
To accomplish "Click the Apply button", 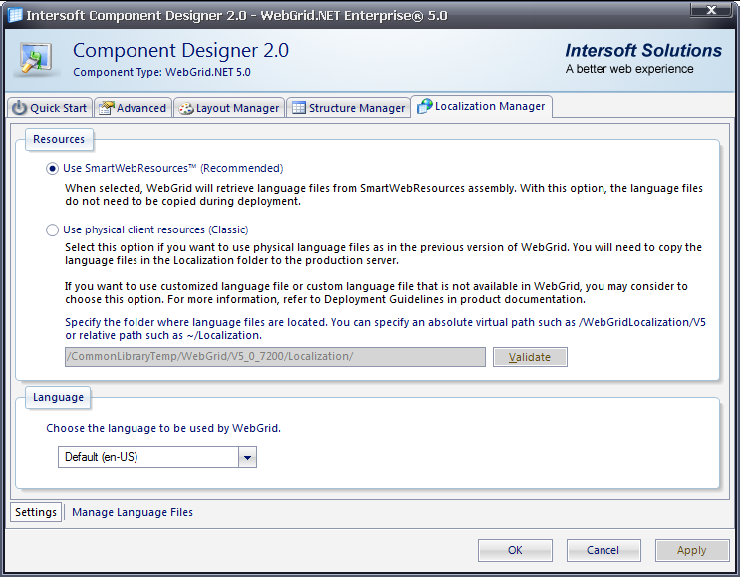I will point(692,550).
